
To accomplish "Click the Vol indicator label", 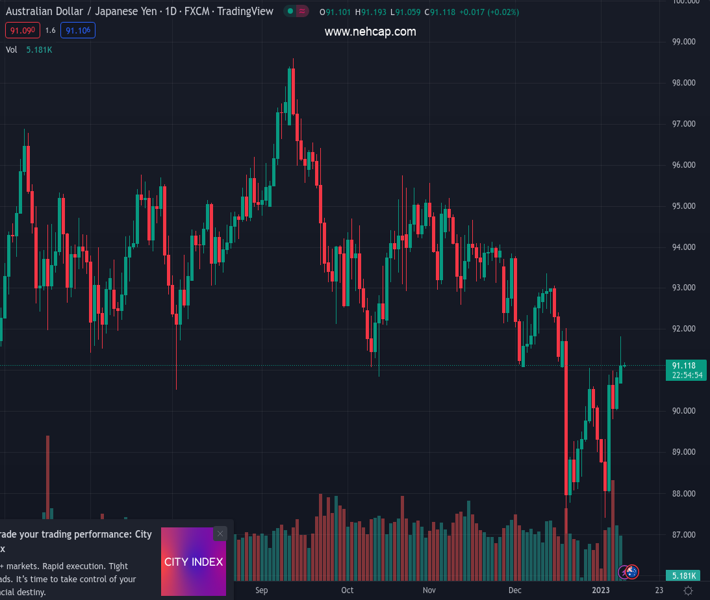I will click(x=11, y=49).
